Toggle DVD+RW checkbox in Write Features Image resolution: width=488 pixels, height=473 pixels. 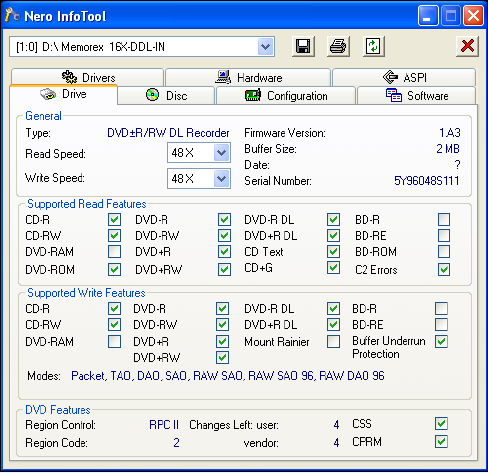pyautogui.click(x=222, y=357)
